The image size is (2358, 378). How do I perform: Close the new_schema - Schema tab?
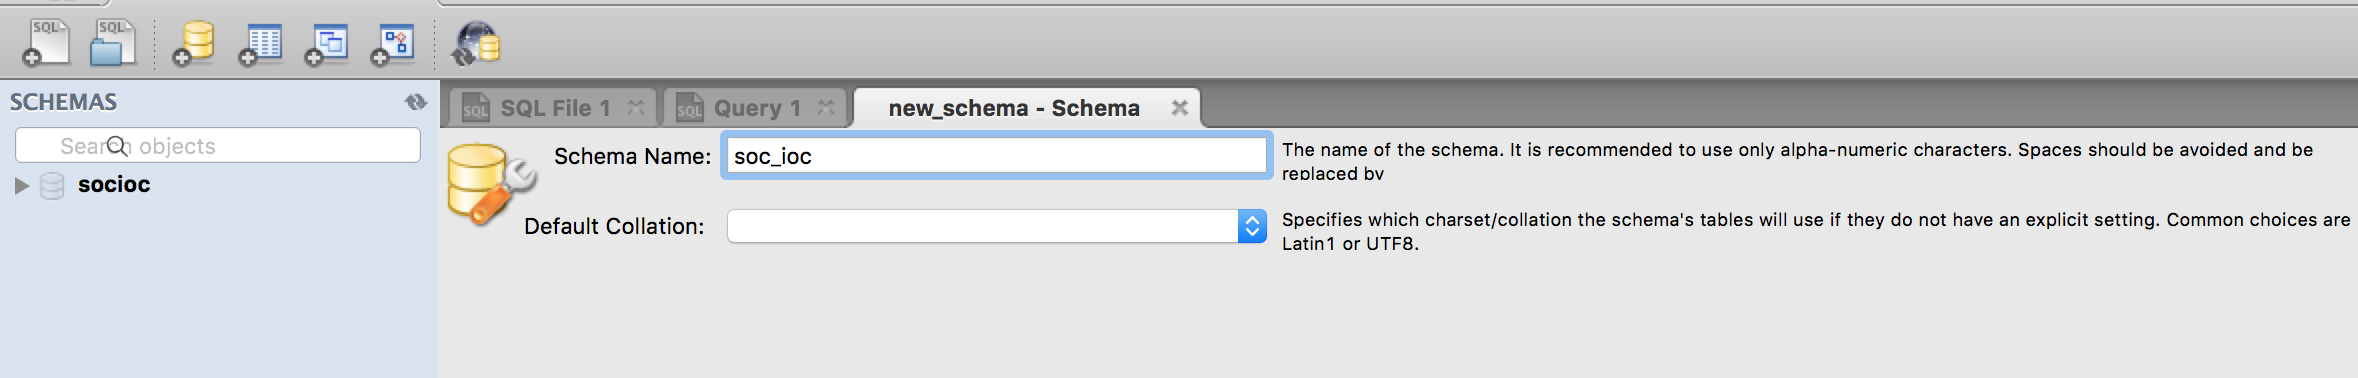point(1180,107)
